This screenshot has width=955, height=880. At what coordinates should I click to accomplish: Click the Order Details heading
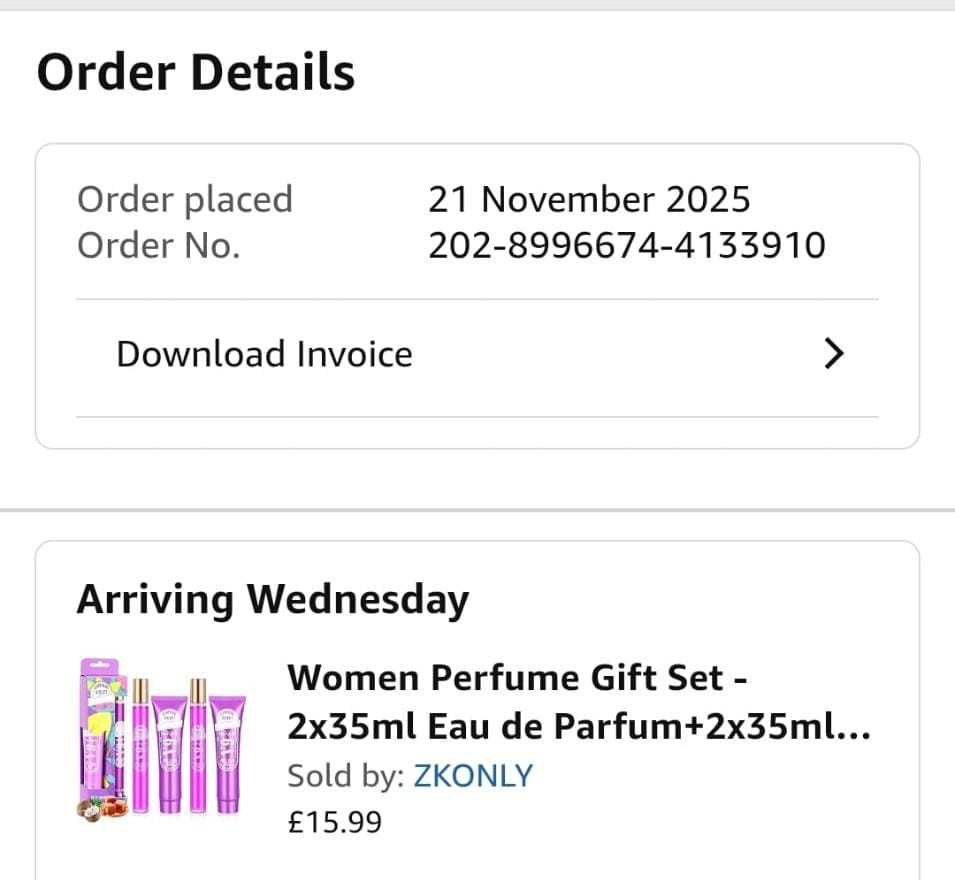tap(196, 73)
